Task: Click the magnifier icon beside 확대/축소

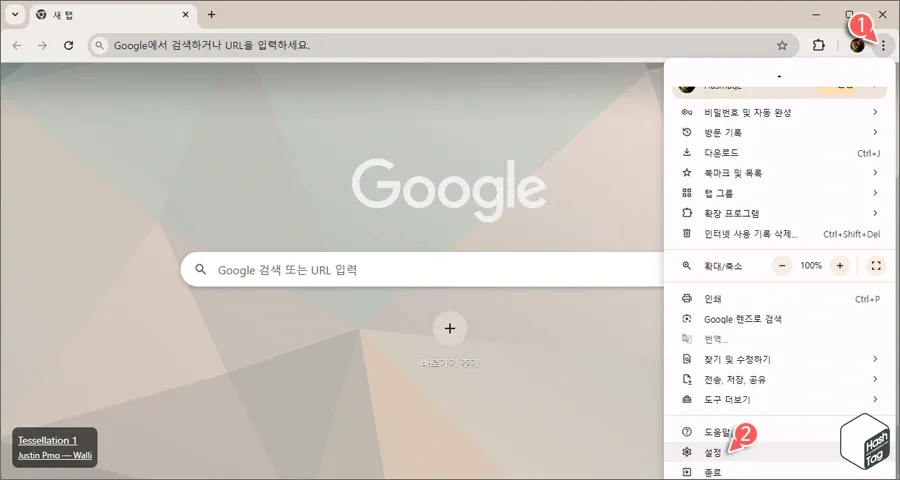Action: pos(686,266)
